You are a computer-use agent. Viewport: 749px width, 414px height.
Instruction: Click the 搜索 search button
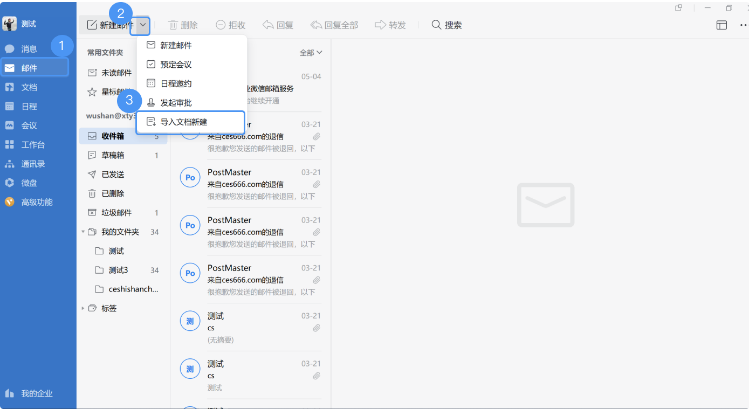[x=446, y=24]
